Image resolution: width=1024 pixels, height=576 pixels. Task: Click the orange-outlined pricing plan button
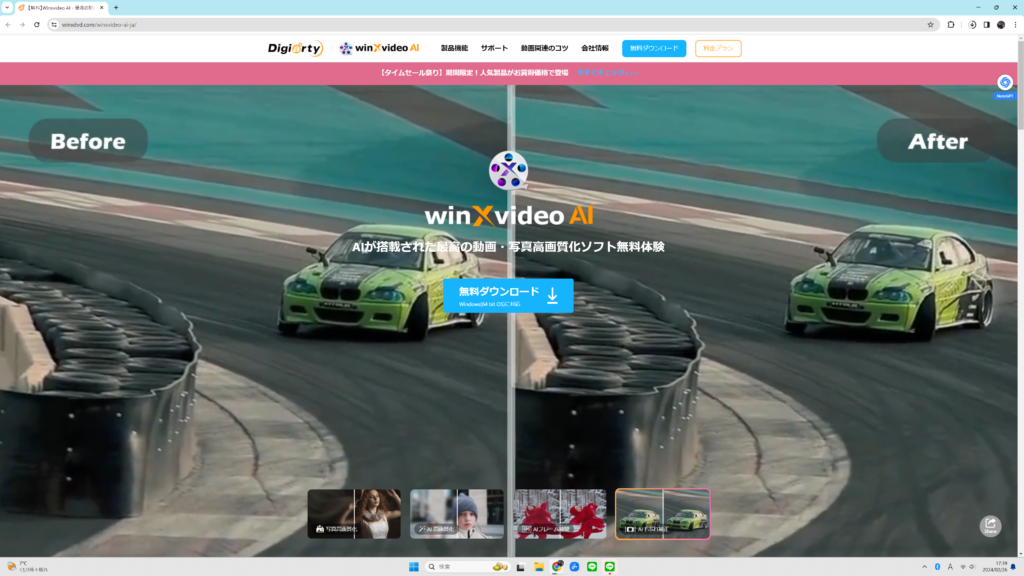(718, 48)
